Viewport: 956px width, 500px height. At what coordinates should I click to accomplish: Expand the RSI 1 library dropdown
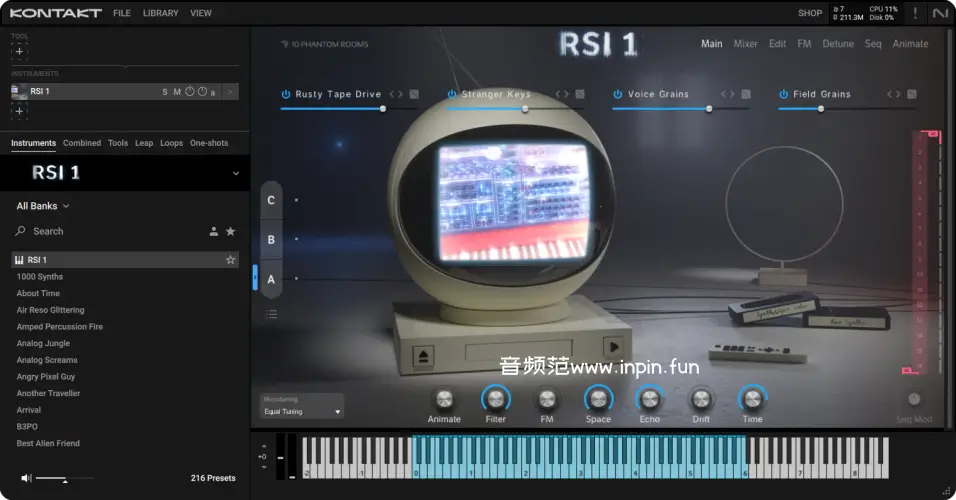(x=235, y=173)
